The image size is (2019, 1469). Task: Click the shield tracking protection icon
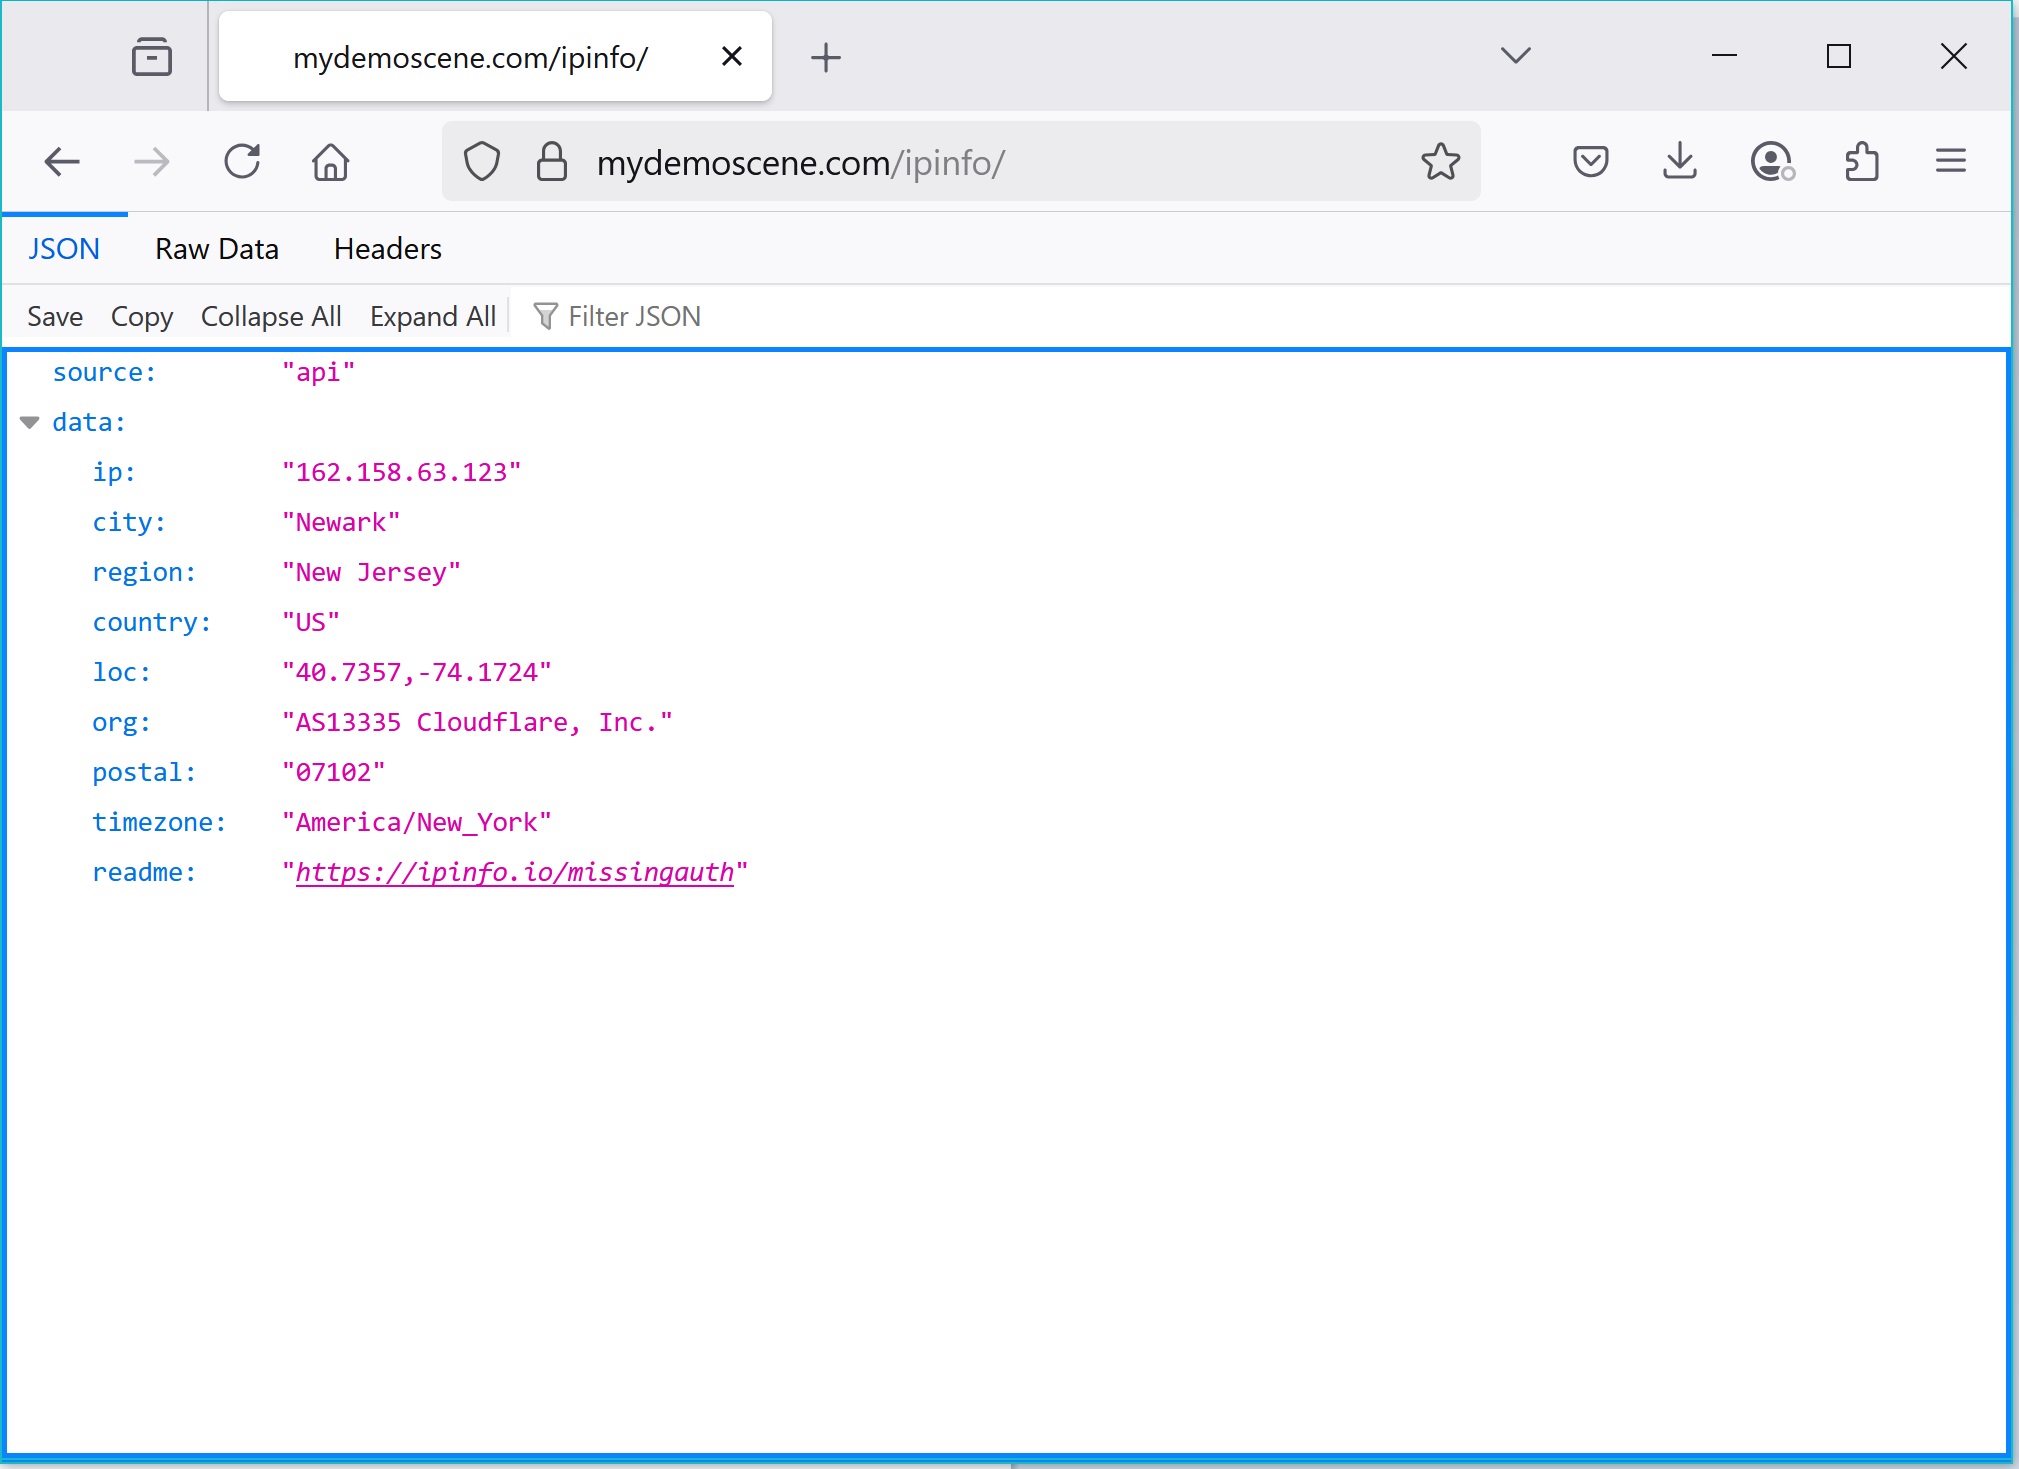[481, 161]
